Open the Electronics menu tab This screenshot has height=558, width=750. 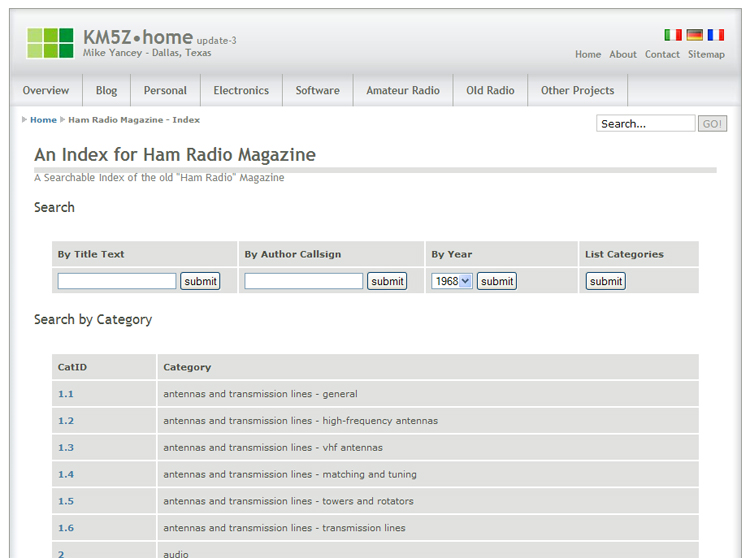241,90
